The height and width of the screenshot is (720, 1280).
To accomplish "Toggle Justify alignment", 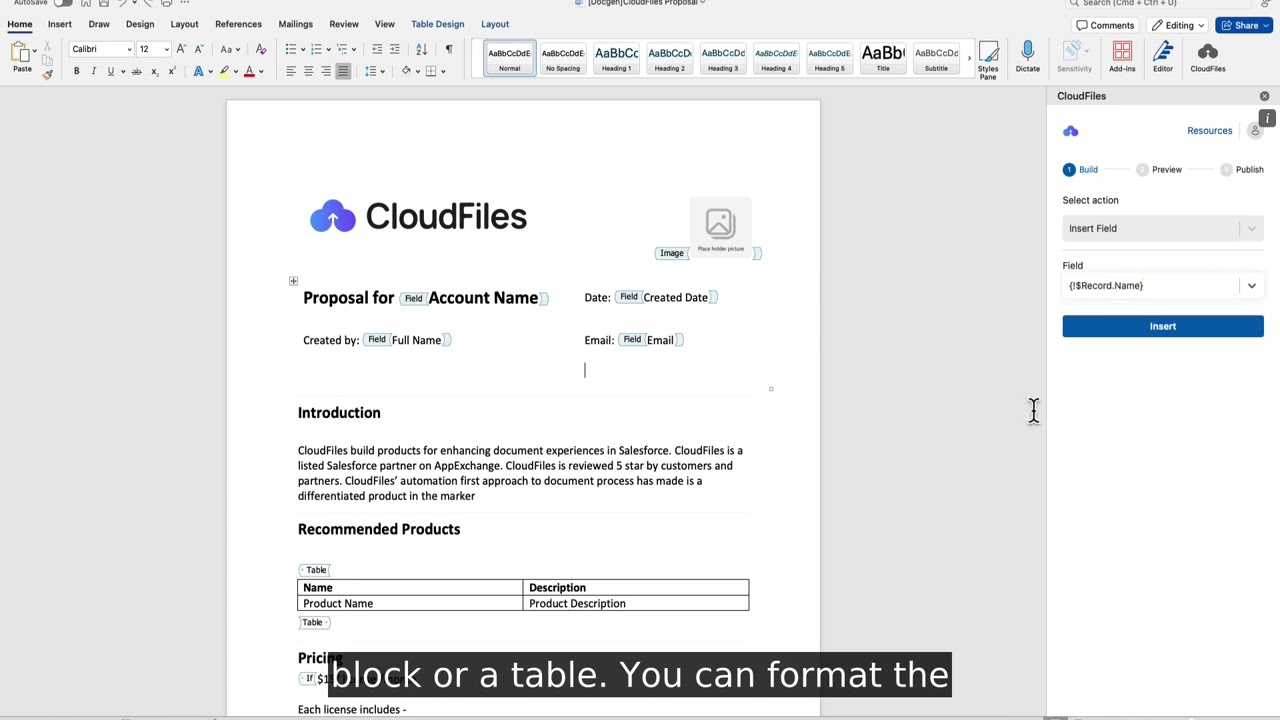I will coord(343,71).
